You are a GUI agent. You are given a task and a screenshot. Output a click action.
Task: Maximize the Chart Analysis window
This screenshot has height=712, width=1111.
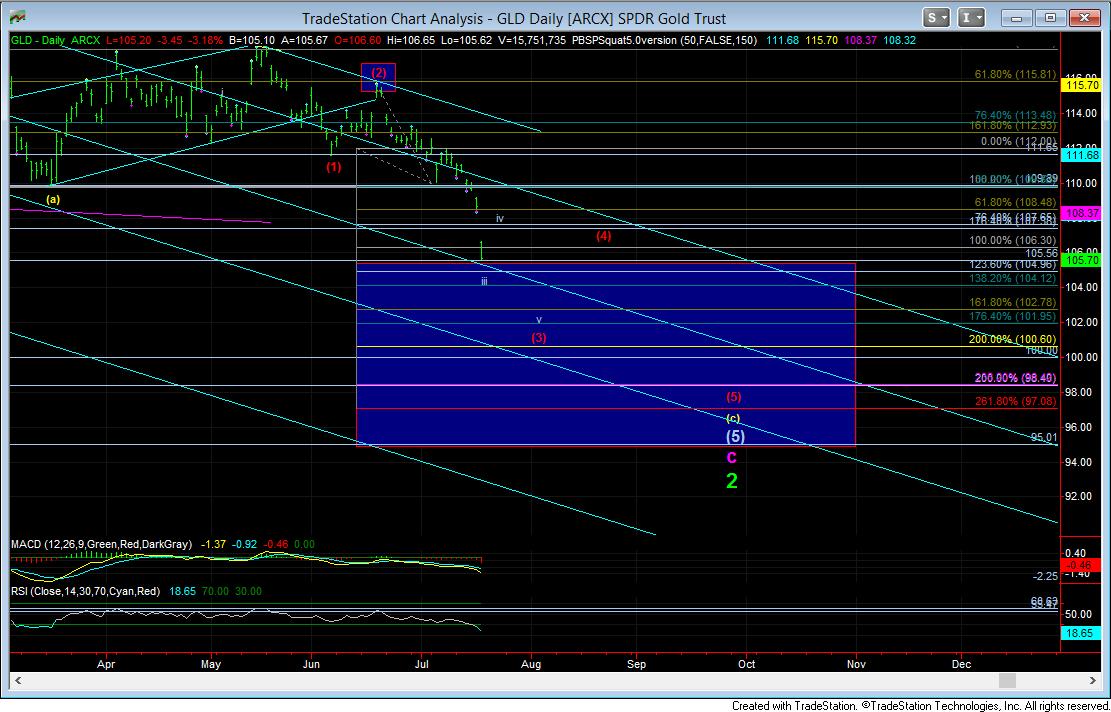click(1051, 18)
